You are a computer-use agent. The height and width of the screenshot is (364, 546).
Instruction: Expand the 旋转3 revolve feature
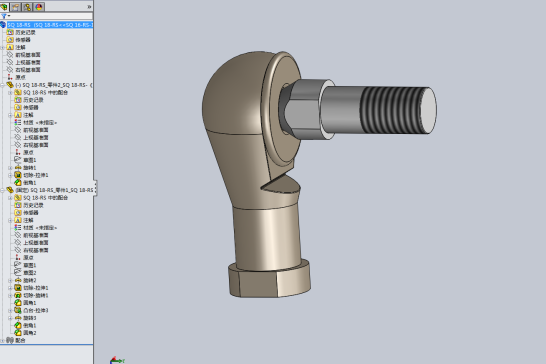click(x=10, y=318)
